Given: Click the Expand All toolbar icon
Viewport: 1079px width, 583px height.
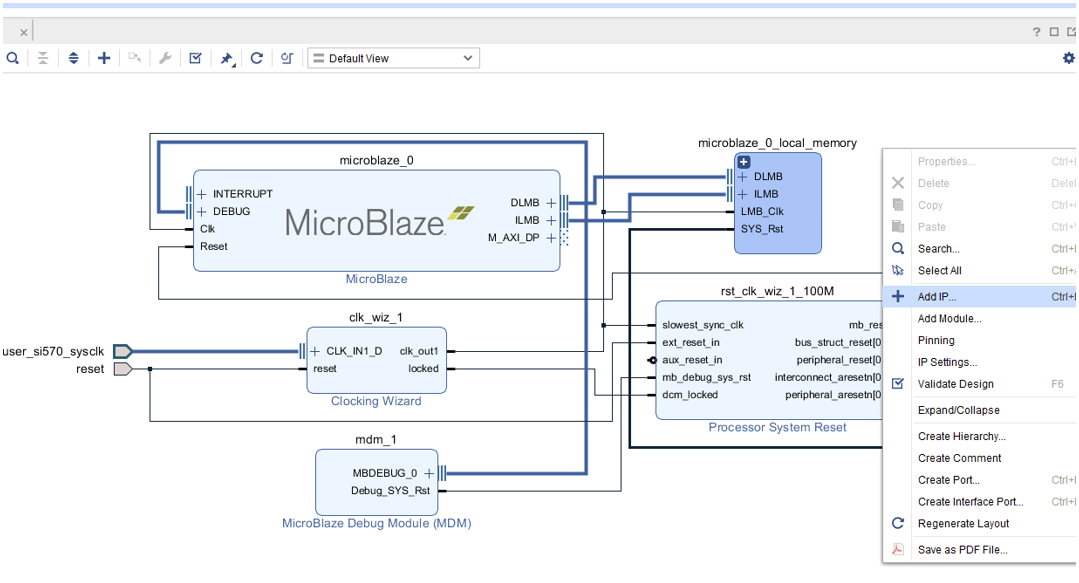Looking at the screenshot, I should [x=73, y=58].
